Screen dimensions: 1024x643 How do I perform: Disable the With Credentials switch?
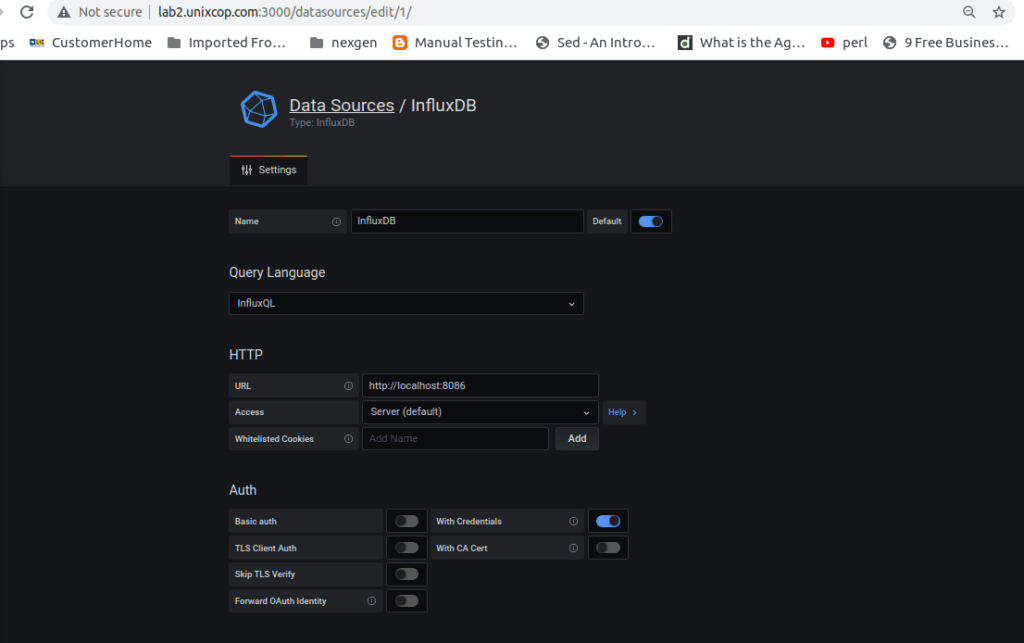[x=608, y=521]
